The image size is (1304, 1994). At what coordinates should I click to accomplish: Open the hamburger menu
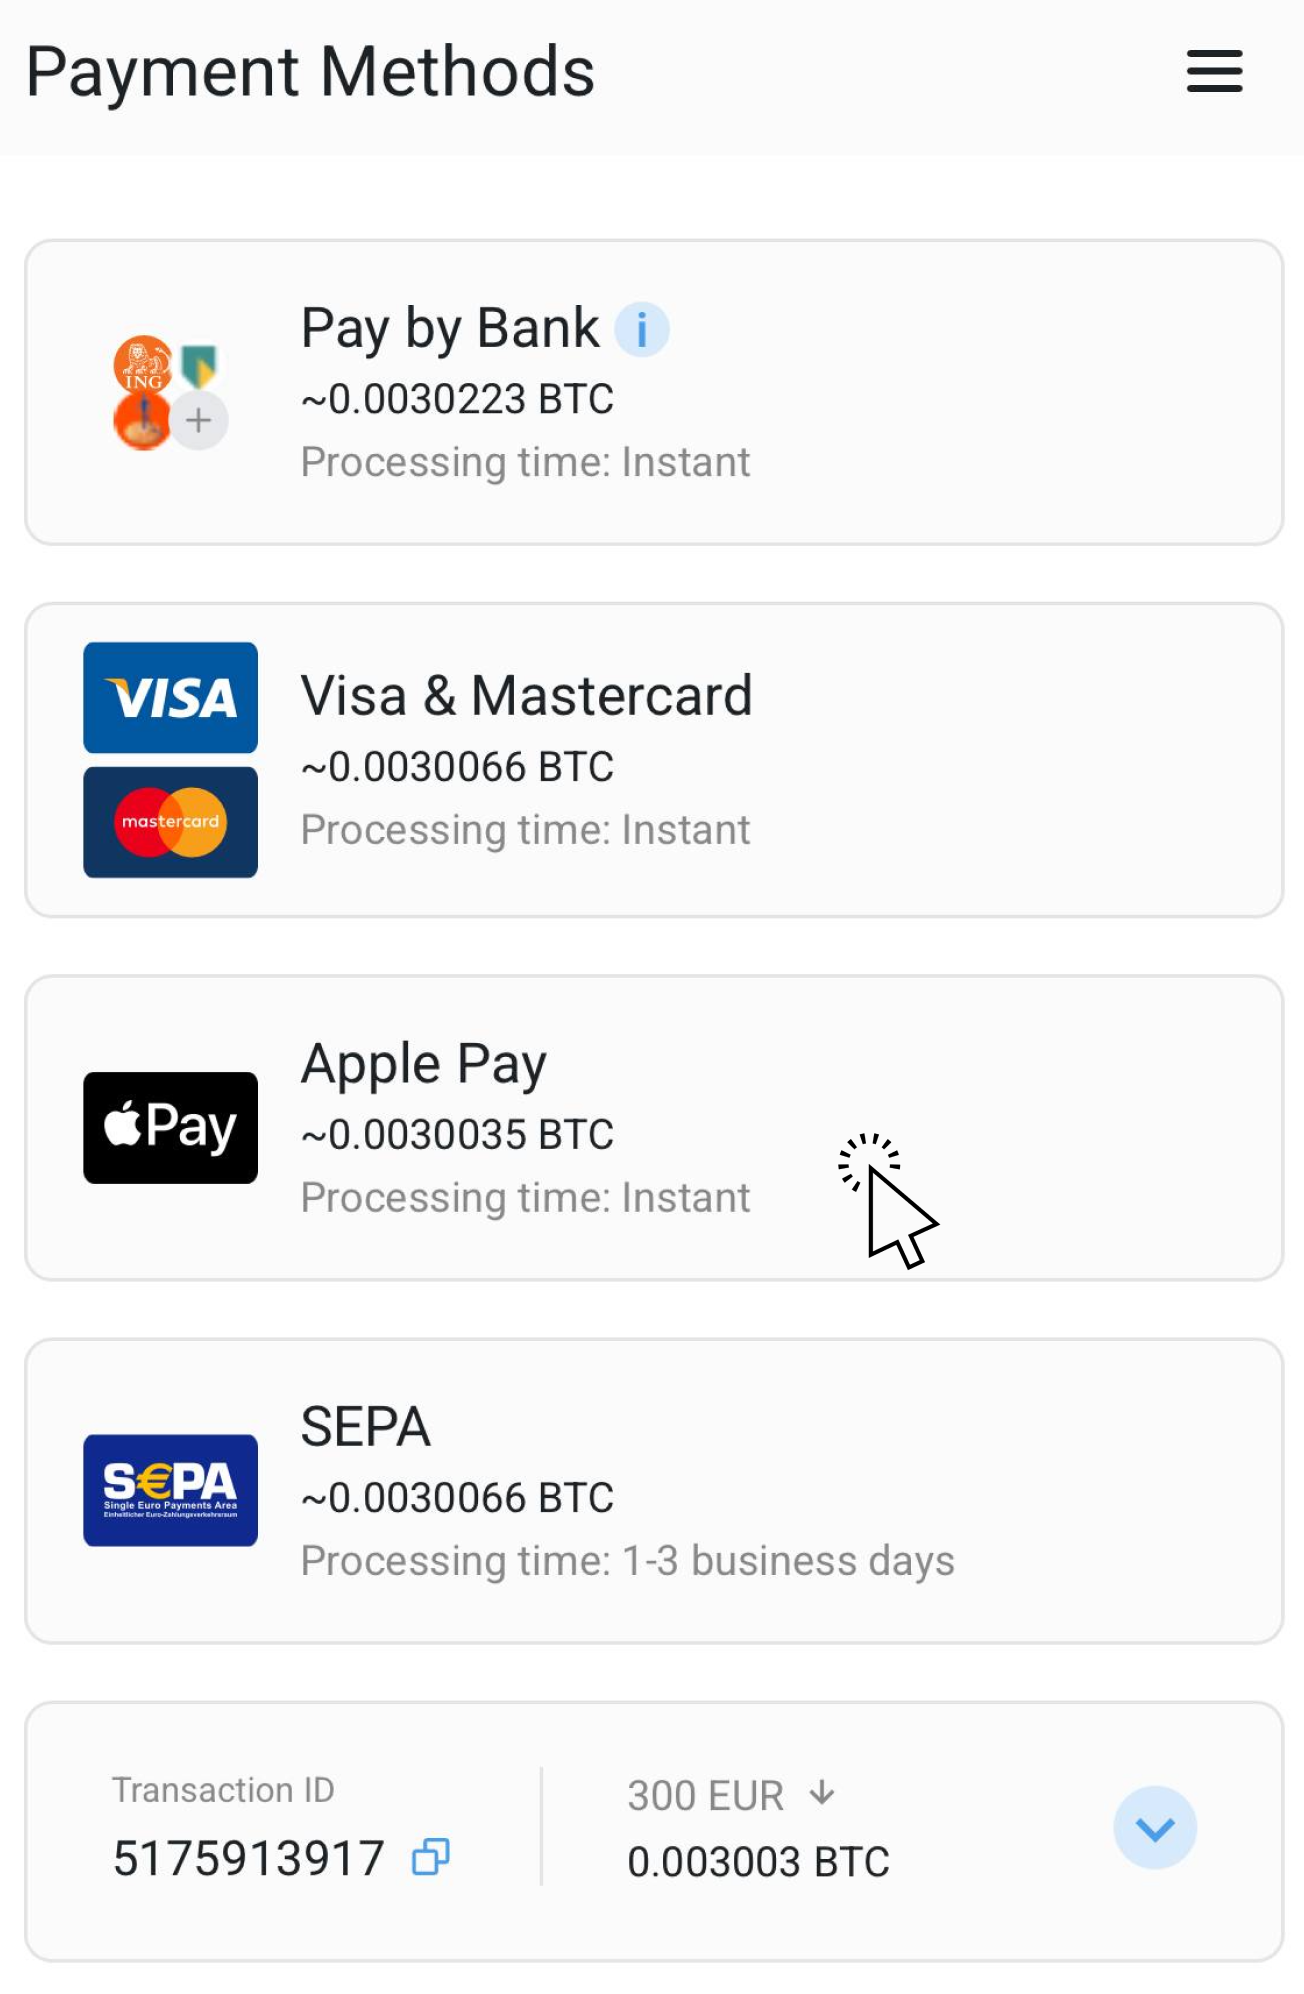point(1214,72)
